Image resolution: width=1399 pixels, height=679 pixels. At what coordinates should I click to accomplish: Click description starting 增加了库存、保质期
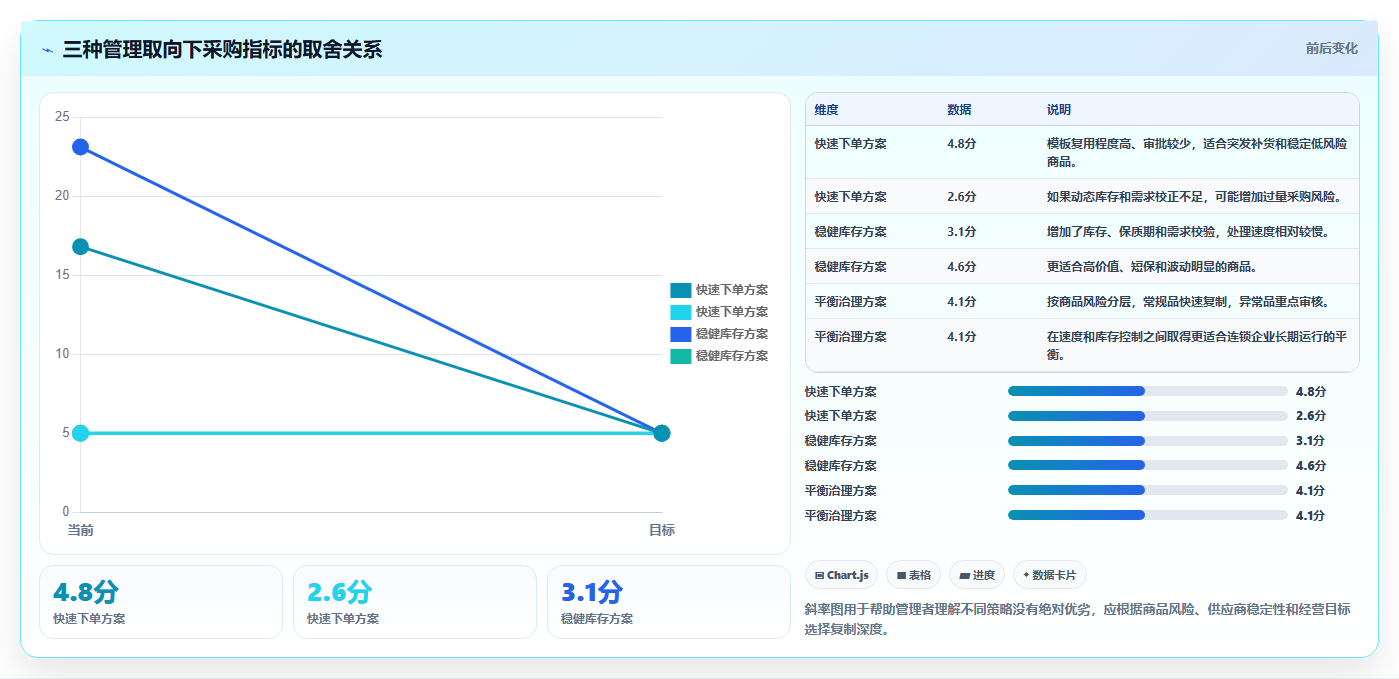point(1188,232)
